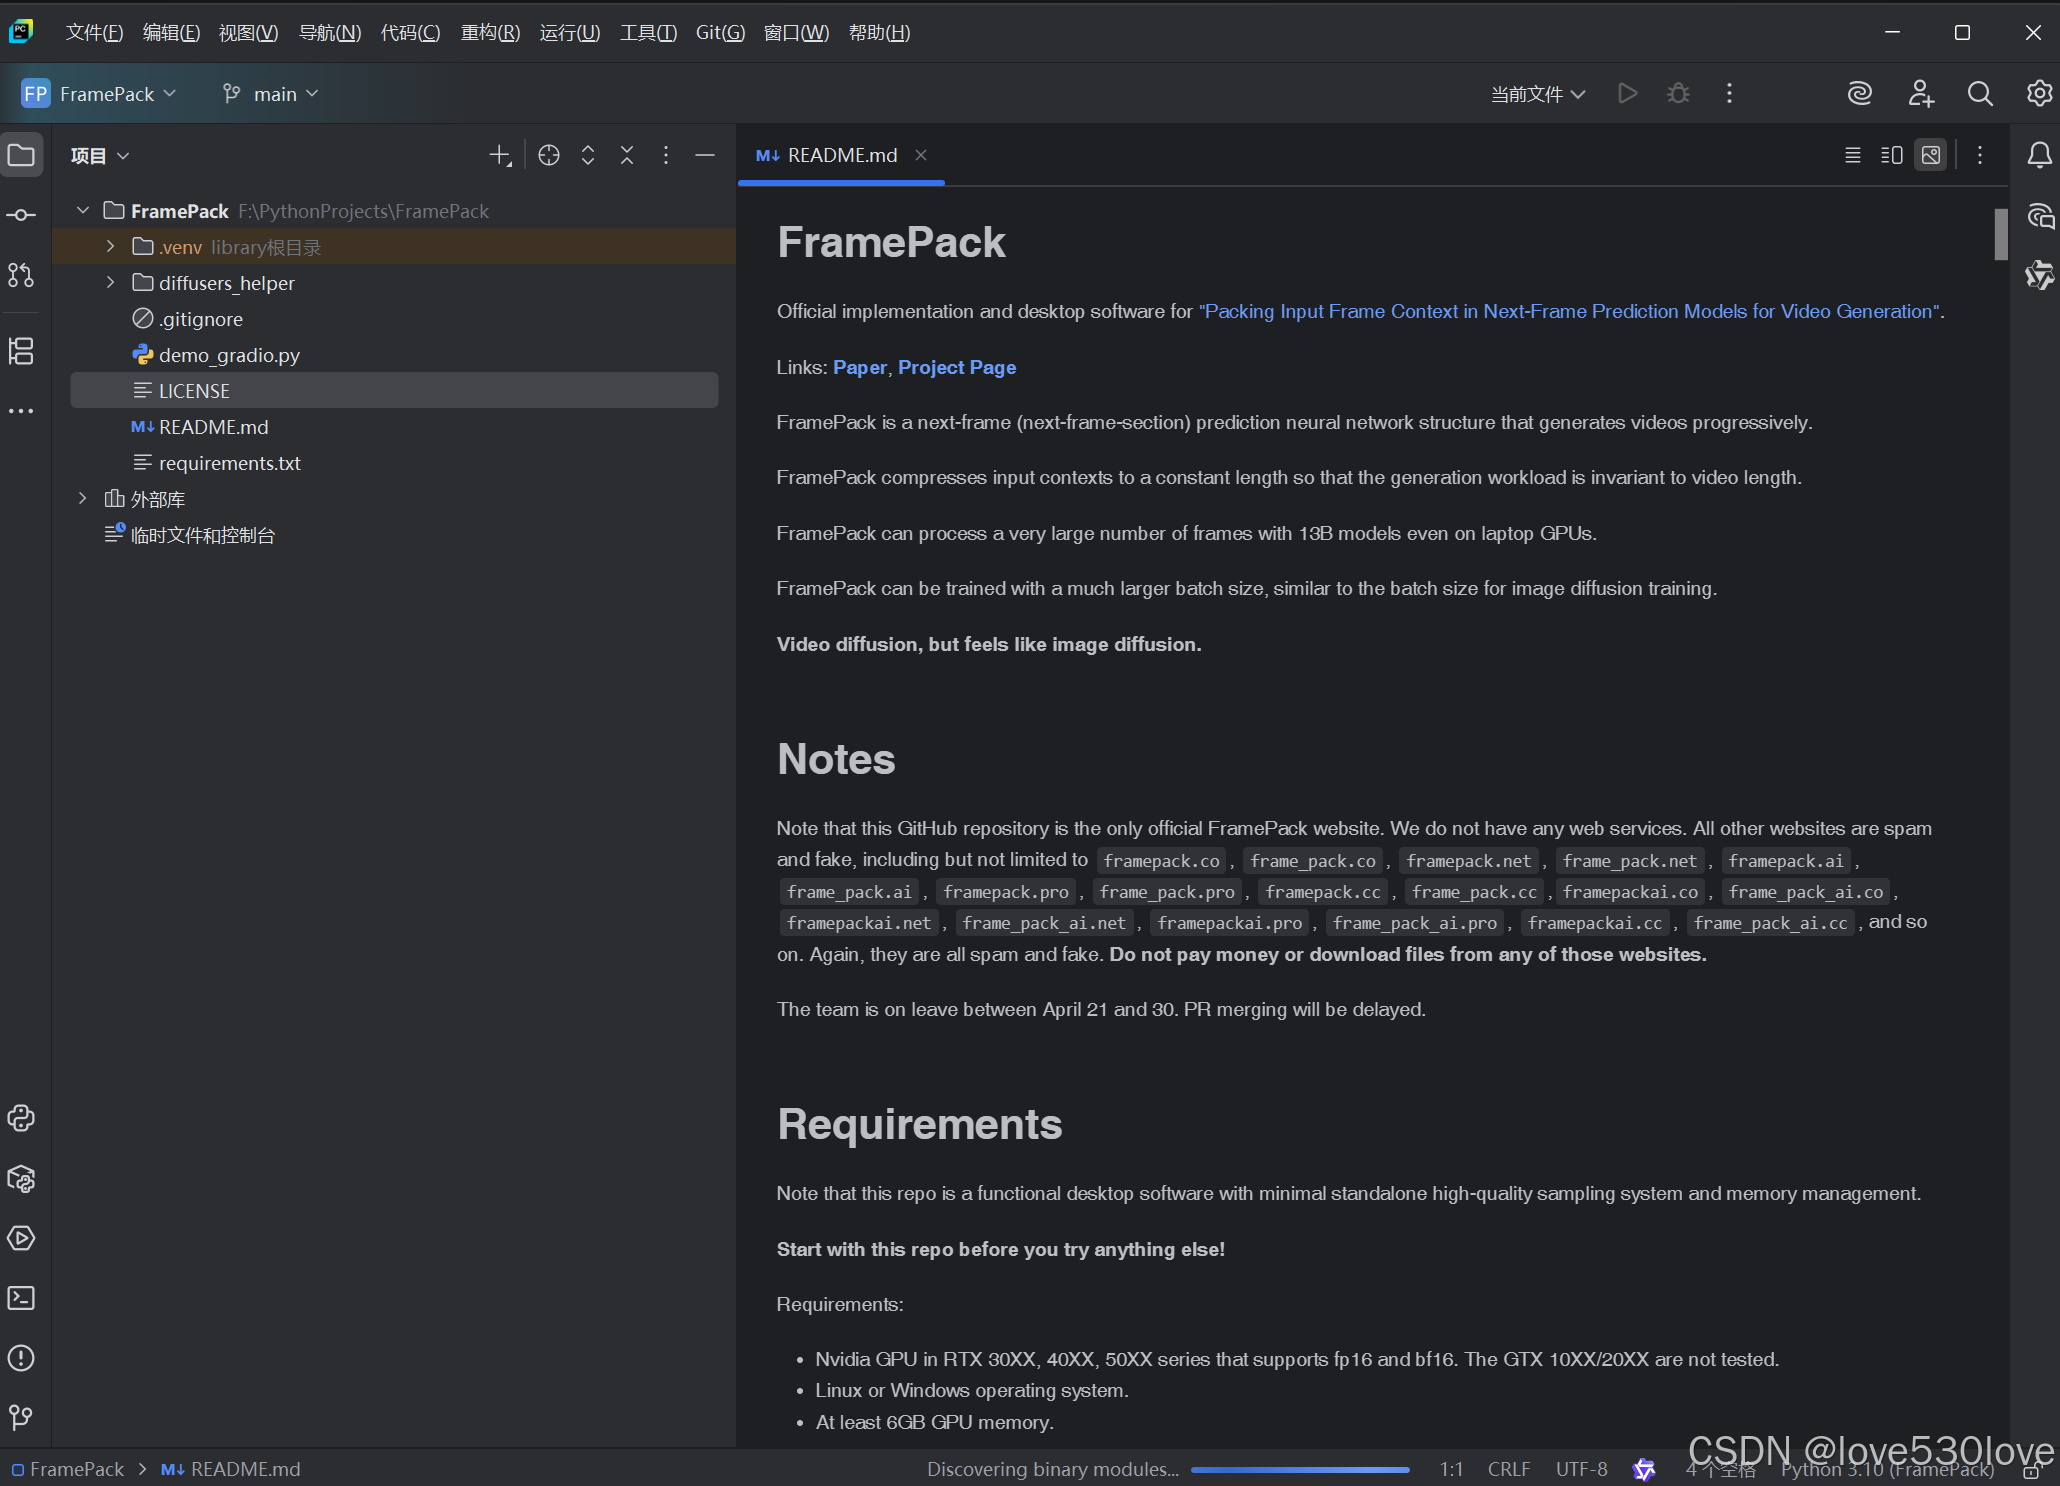2060x1486 pixels.
Task: Switch to Editor and Preview split mode
Action: click(x=1891, y=155)
